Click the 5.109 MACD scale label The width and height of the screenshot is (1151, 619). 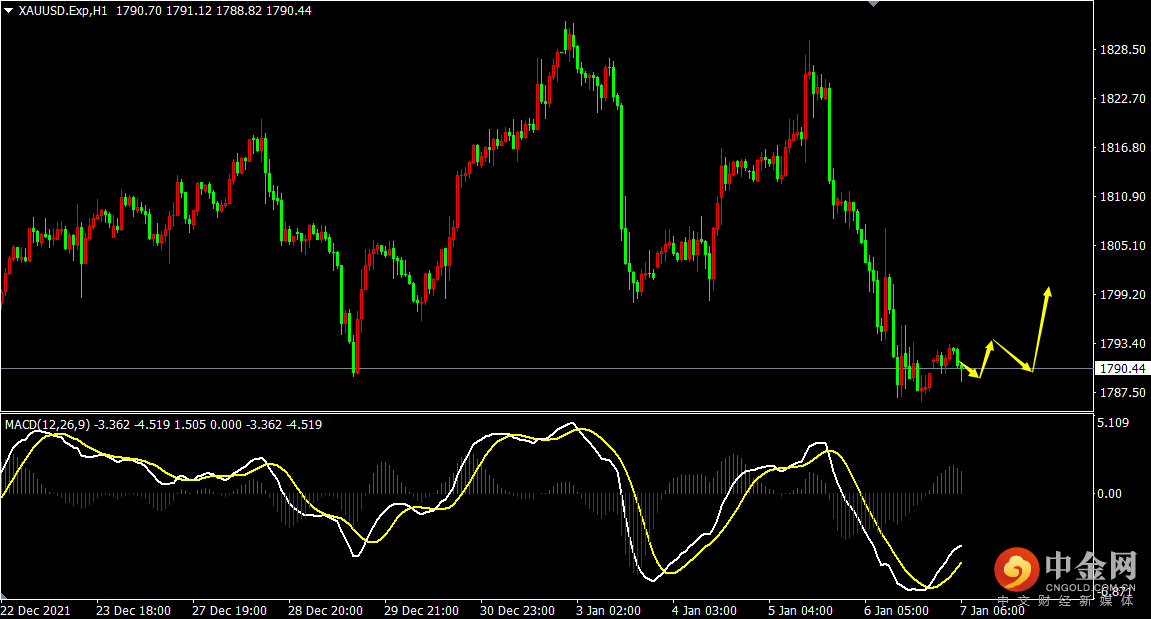coord(1114,424)
